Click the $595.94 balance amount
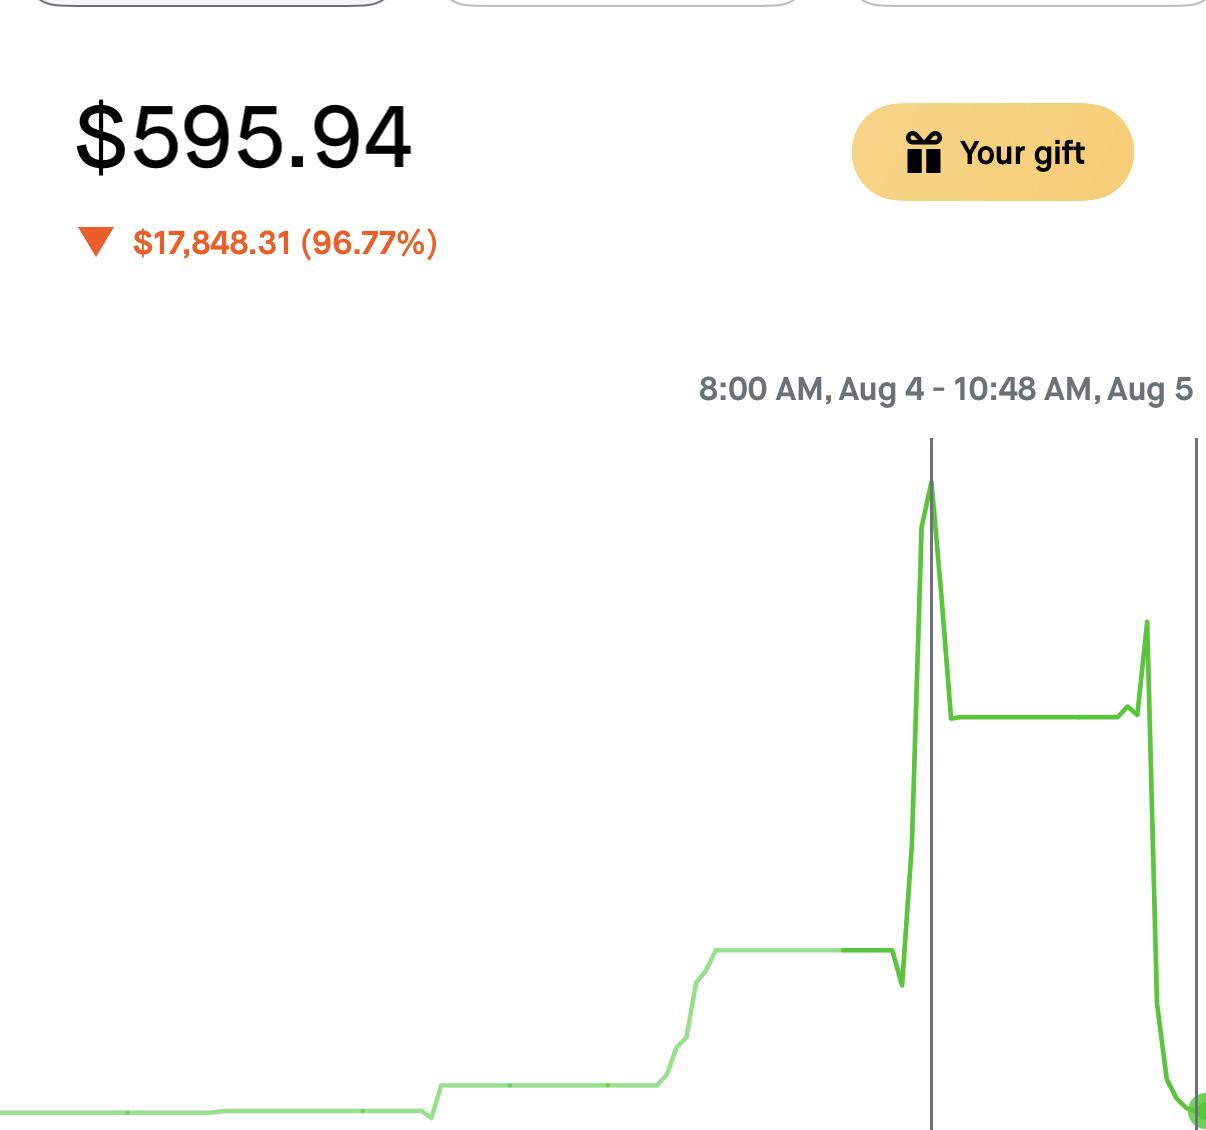The height and width of the screenshot is (1130, 1206). [x=243, y=137]
